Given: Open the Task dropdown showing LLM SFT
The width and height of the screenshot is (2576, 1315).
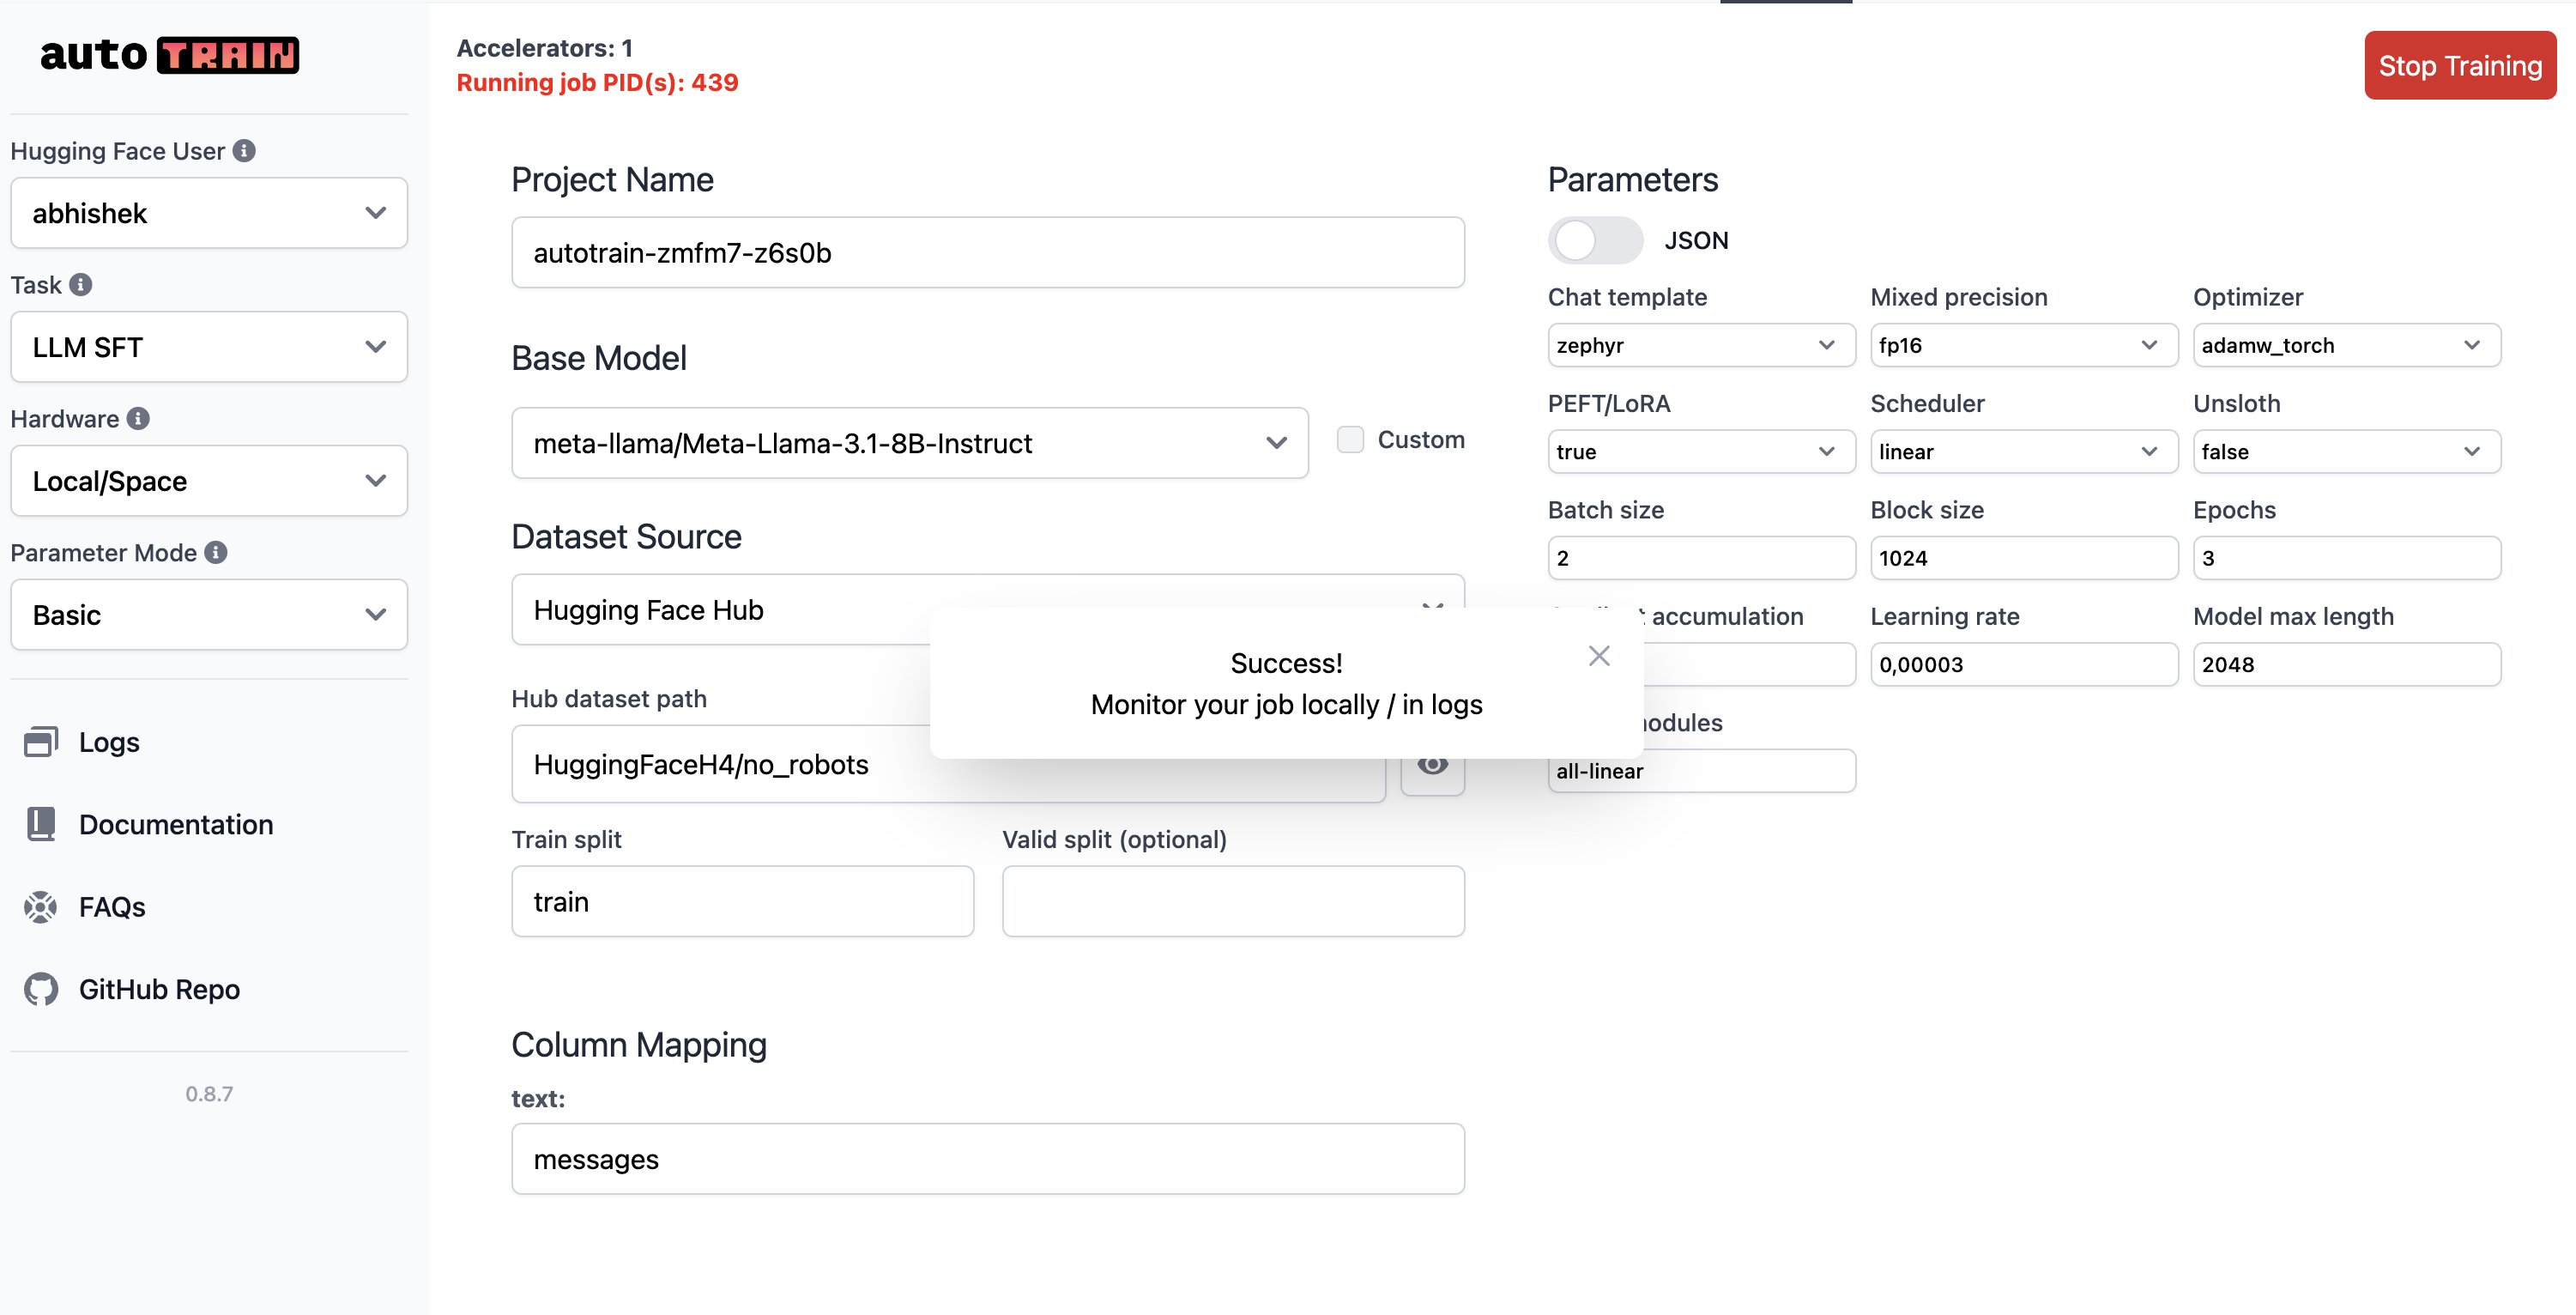Looking at the screenshot, I should pyautogui.click(x=209, y=347).
